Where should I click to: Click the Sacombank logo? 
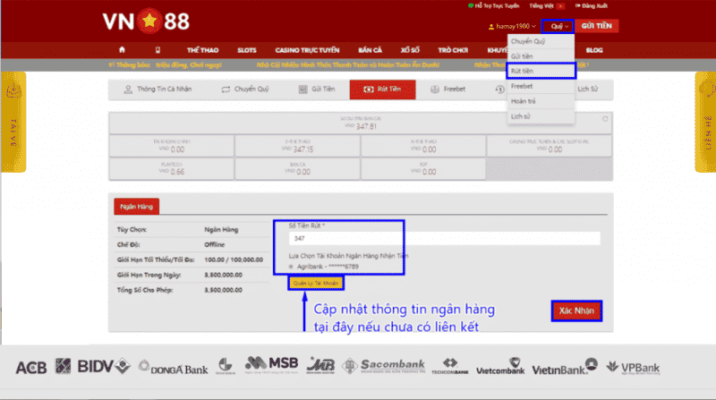pos(384,365)
